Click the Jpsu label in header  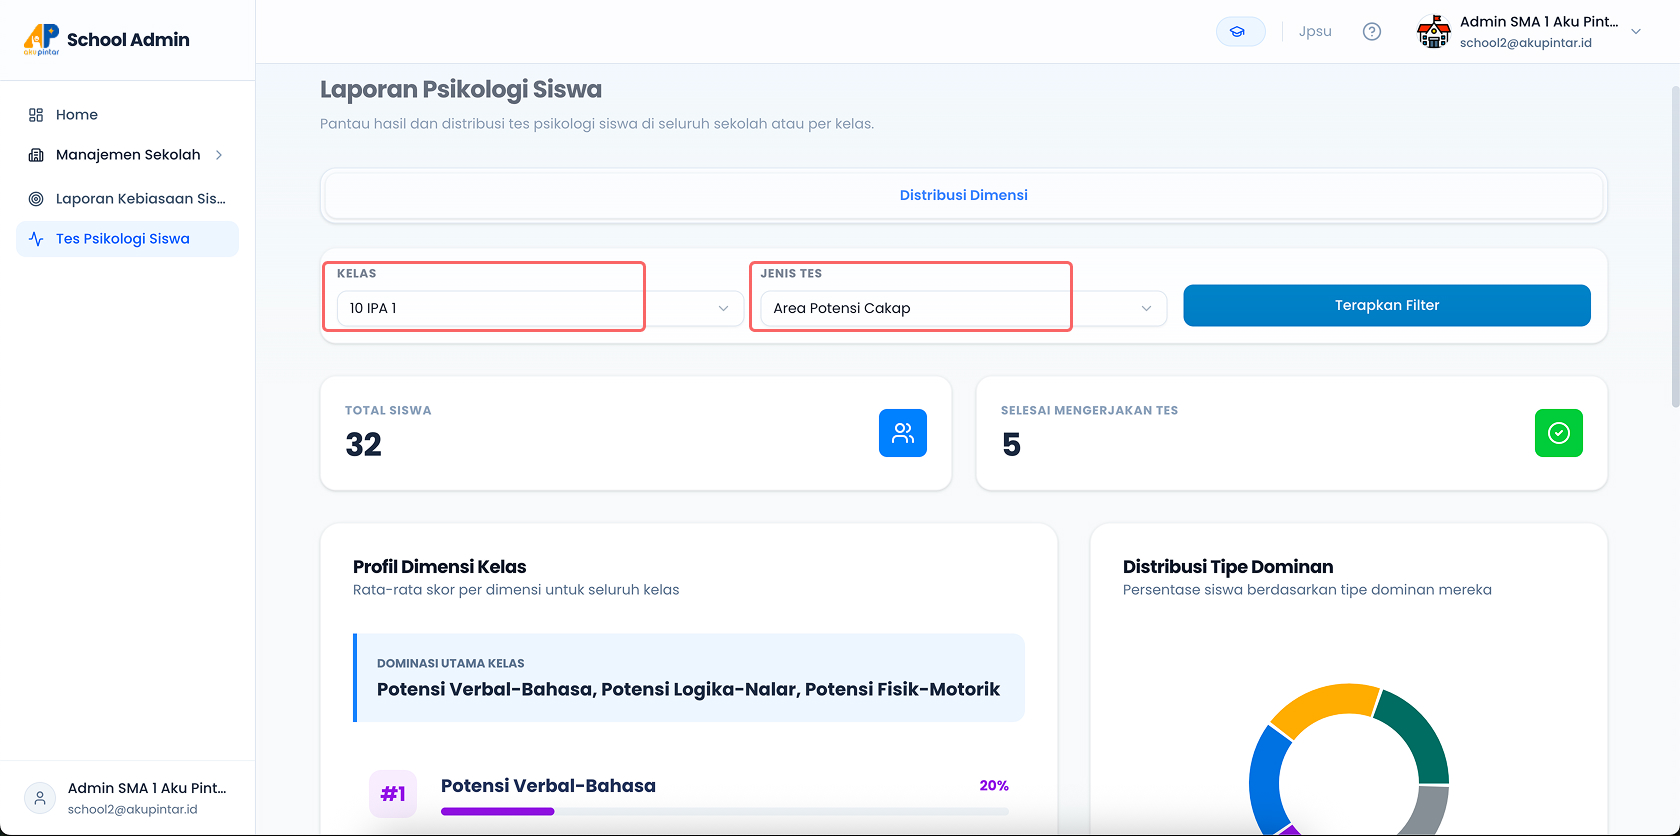[x=1315, y=32]
